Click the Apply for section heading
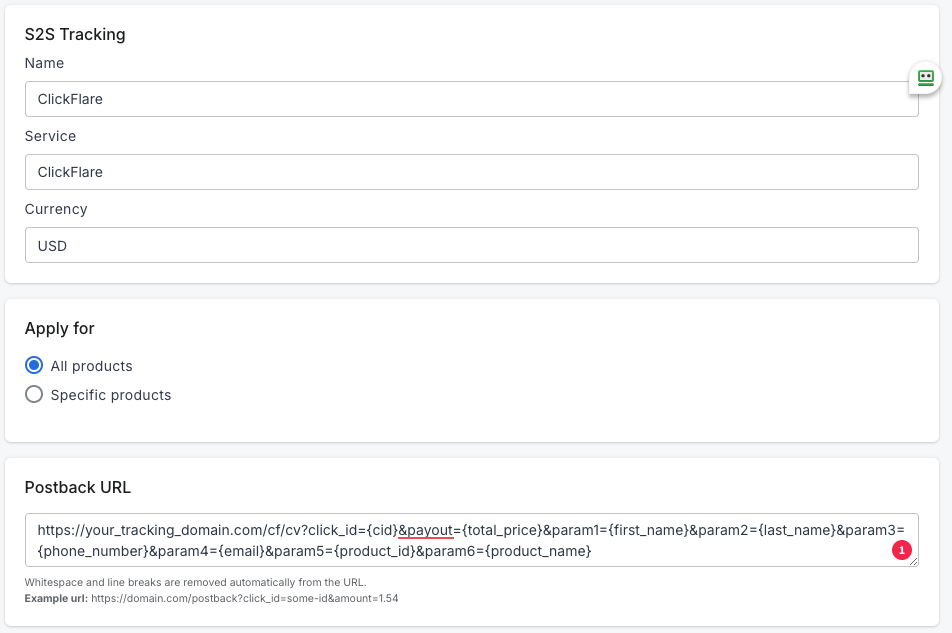952x633 pixels. pyautogui.click(x=59, y=328)
